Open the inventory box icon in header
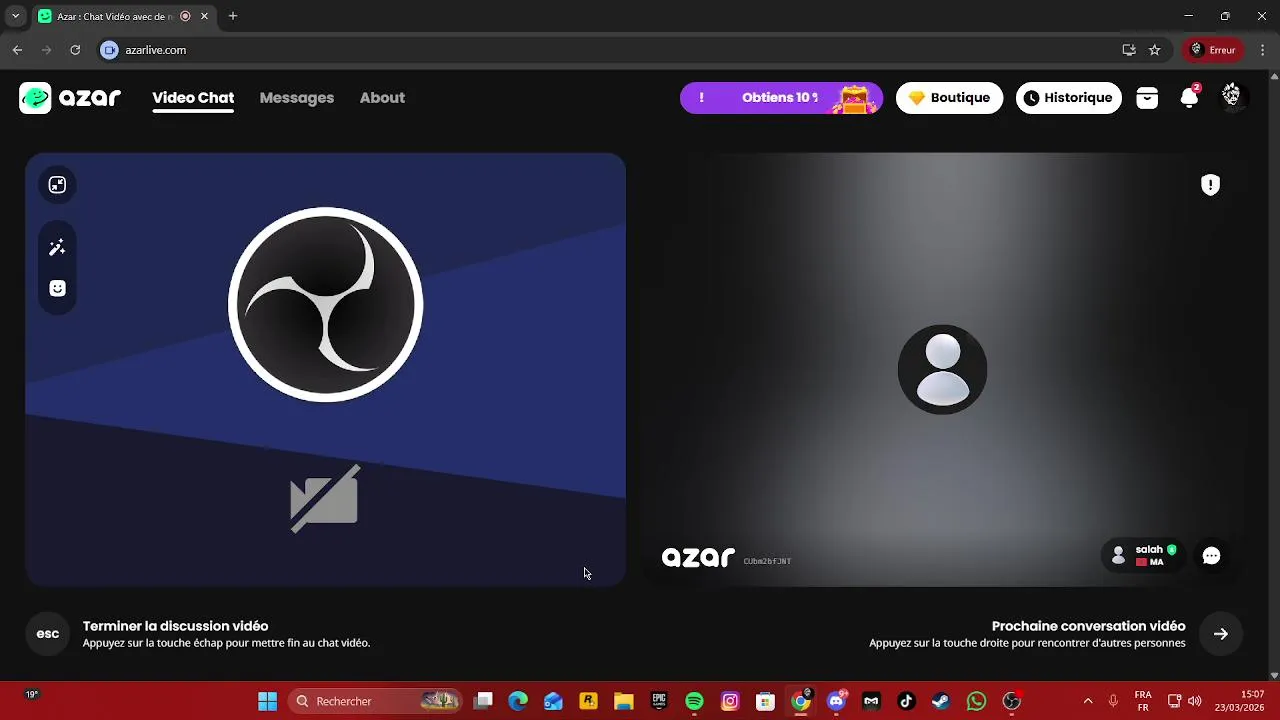The image size is (1280, 720). tap(1147, 98)
